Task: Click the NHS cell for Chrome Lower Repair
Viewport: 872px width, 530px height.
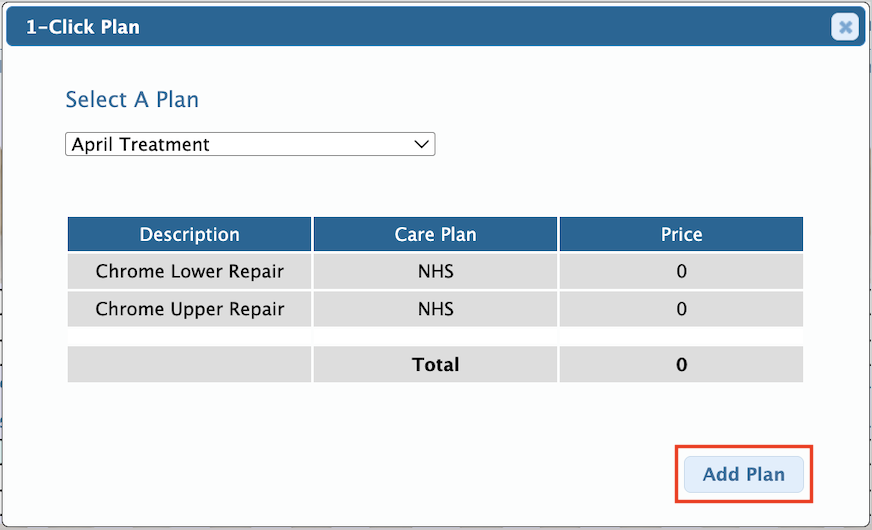Action: tap(435, 271)
